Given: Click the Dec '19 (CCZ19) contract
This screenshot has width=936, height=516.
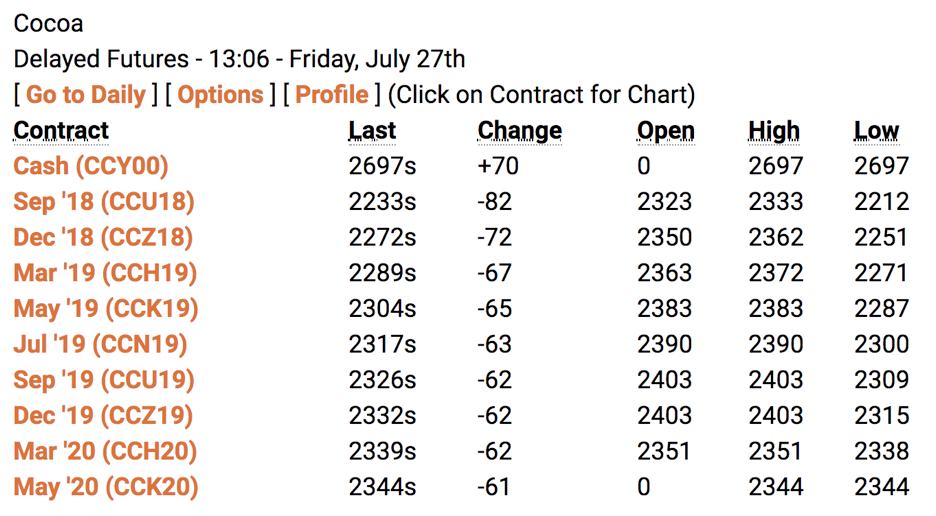Looking at the screenshot, I should click(103, 416).
